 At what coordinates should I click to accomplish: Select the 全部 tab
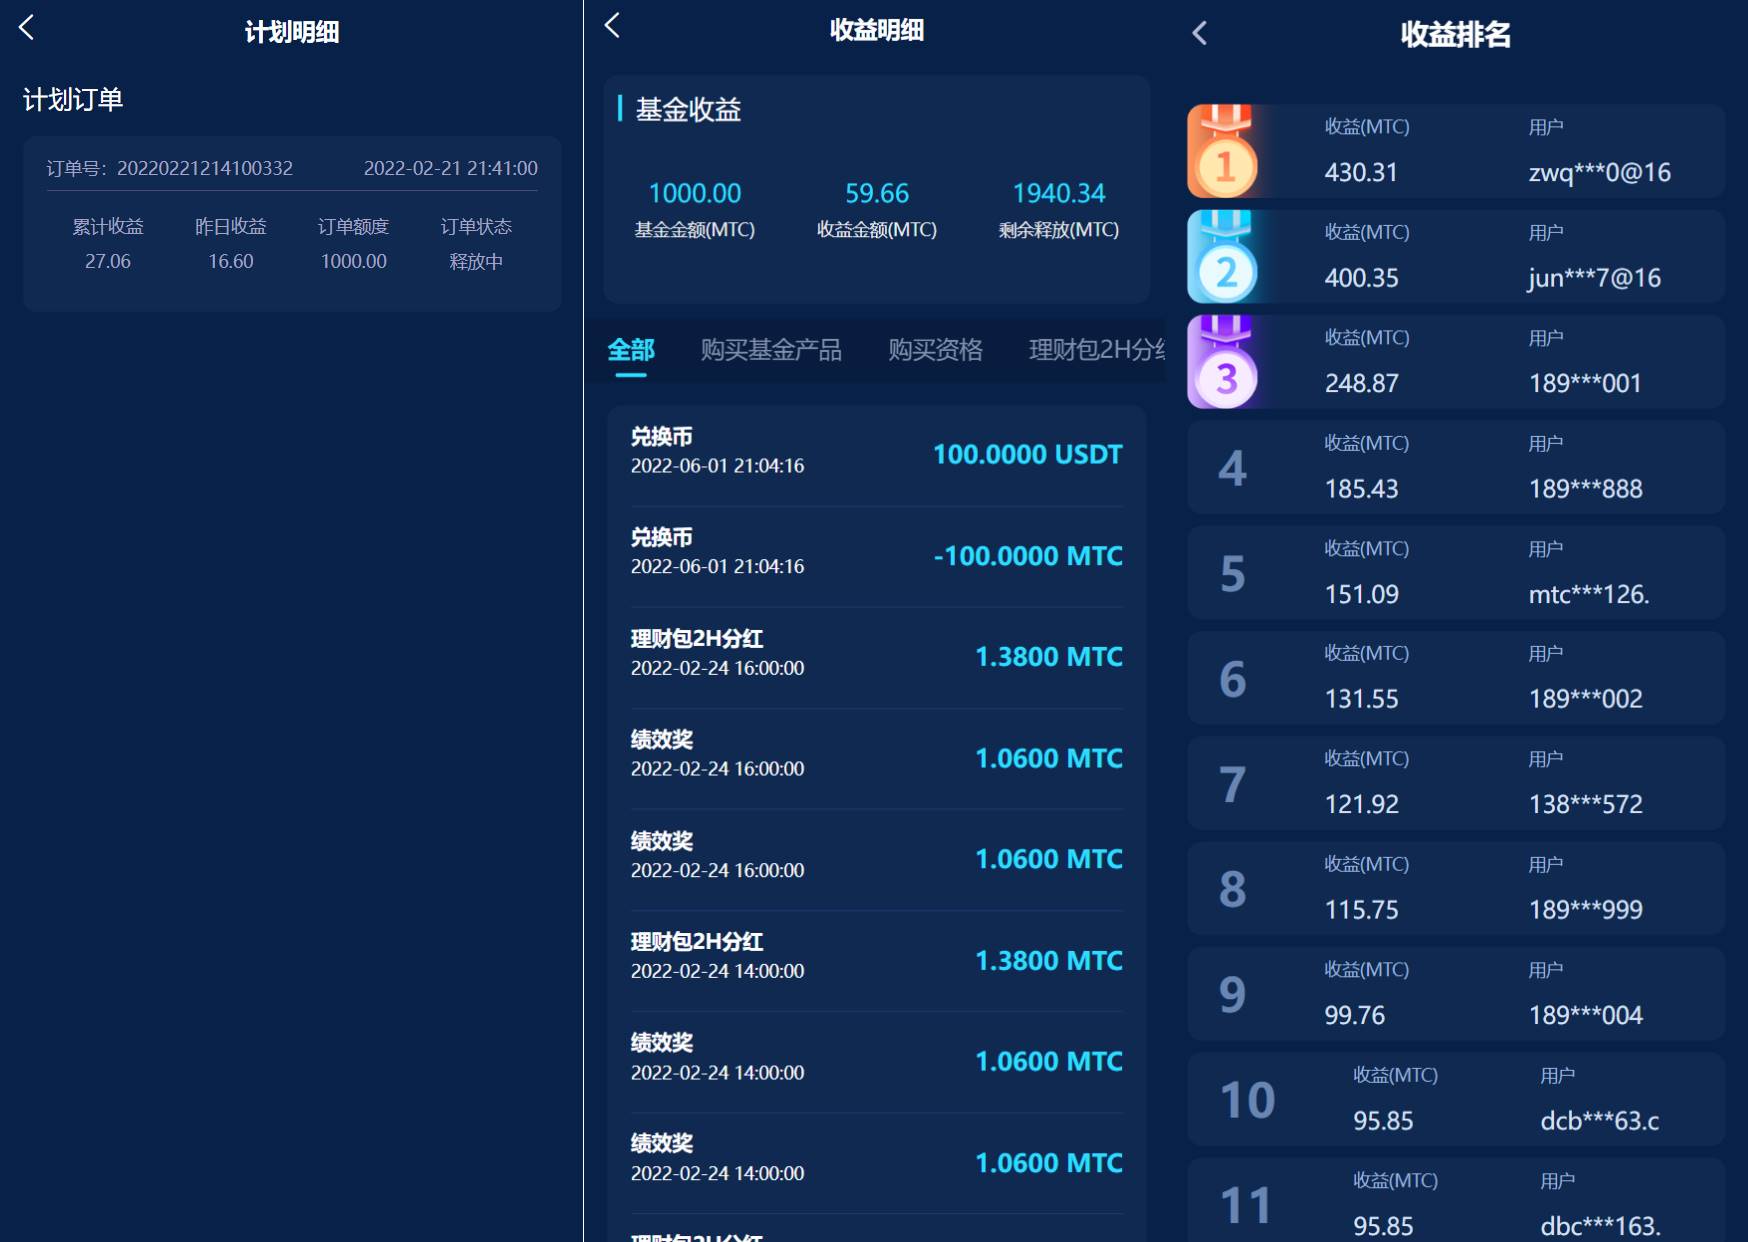(631, 350)
